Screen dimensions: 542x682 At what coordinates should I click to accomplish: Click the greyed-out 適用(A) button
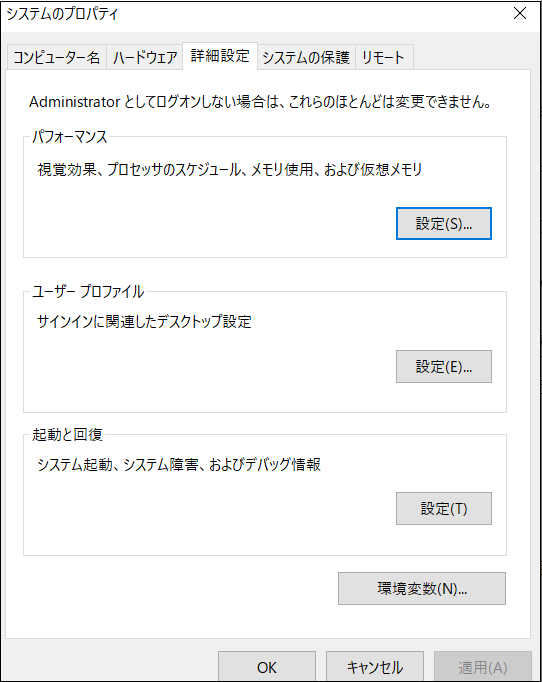point(483,667)
